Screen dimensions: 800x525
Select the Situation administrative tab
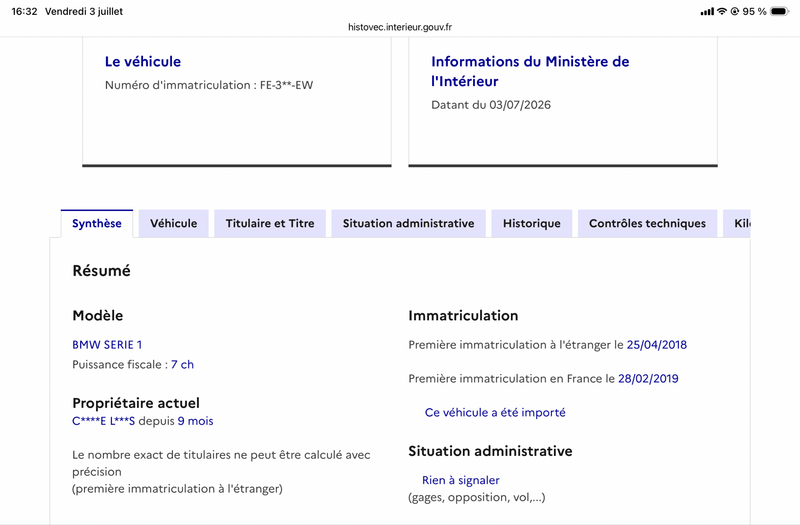coord(409,223)
